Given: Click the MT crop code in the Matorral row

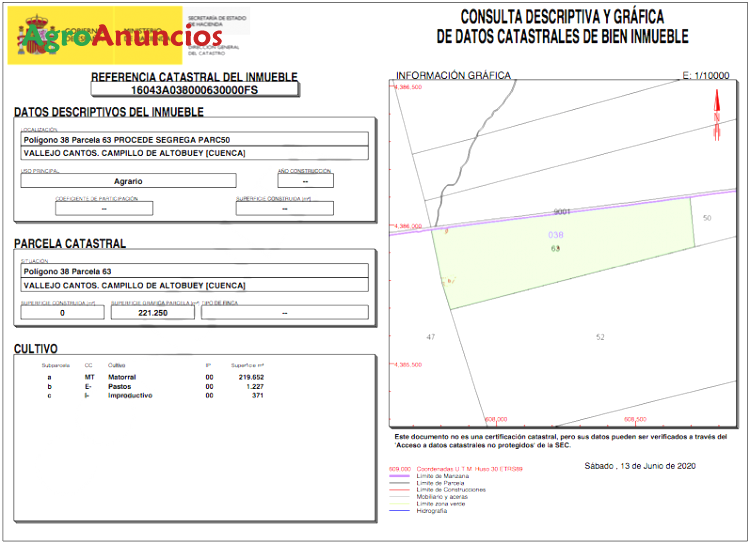Looking at the screenshot, I should [89, 377].
